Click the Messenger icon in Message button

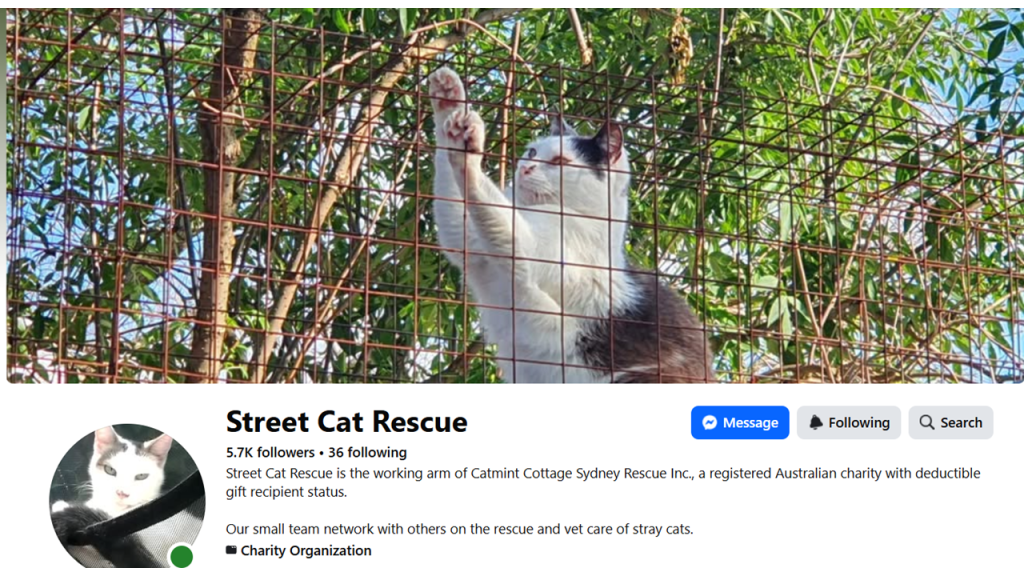click(x=709, y=423)
